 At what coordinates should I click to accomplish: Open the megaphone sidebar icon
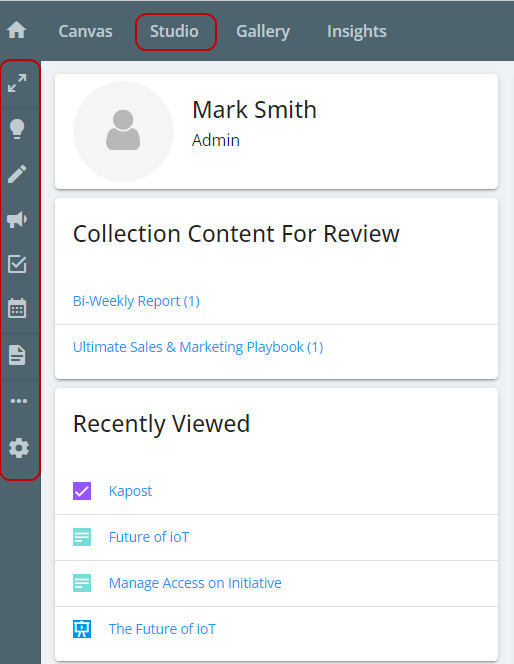tap(17, 219)
